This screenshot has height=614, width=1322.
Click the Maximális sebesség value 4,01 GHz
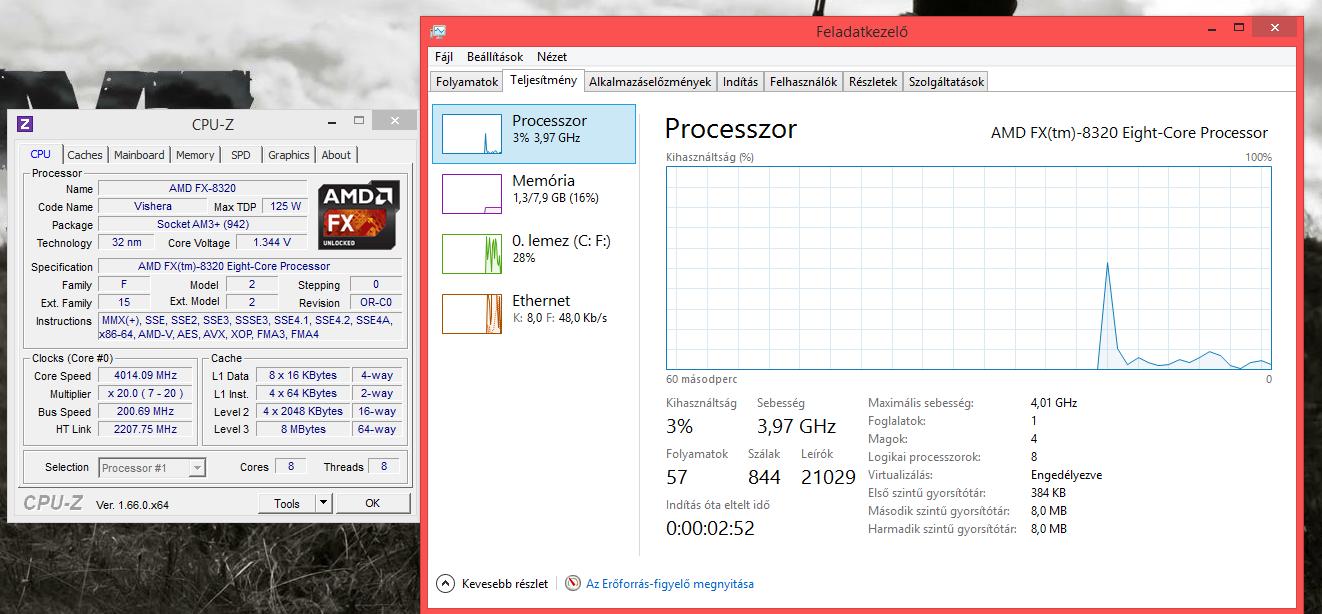pos(1054,403)
